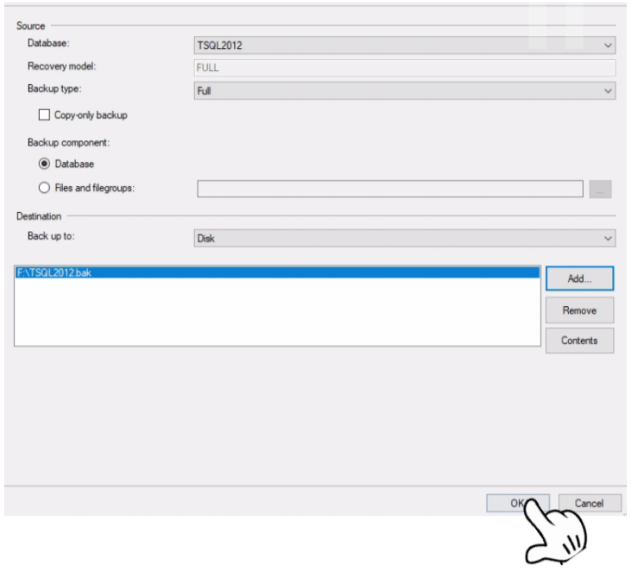Enable the Copy-only backup checkbox
This screenshot has height=575, width=631.
click(44, 115)
